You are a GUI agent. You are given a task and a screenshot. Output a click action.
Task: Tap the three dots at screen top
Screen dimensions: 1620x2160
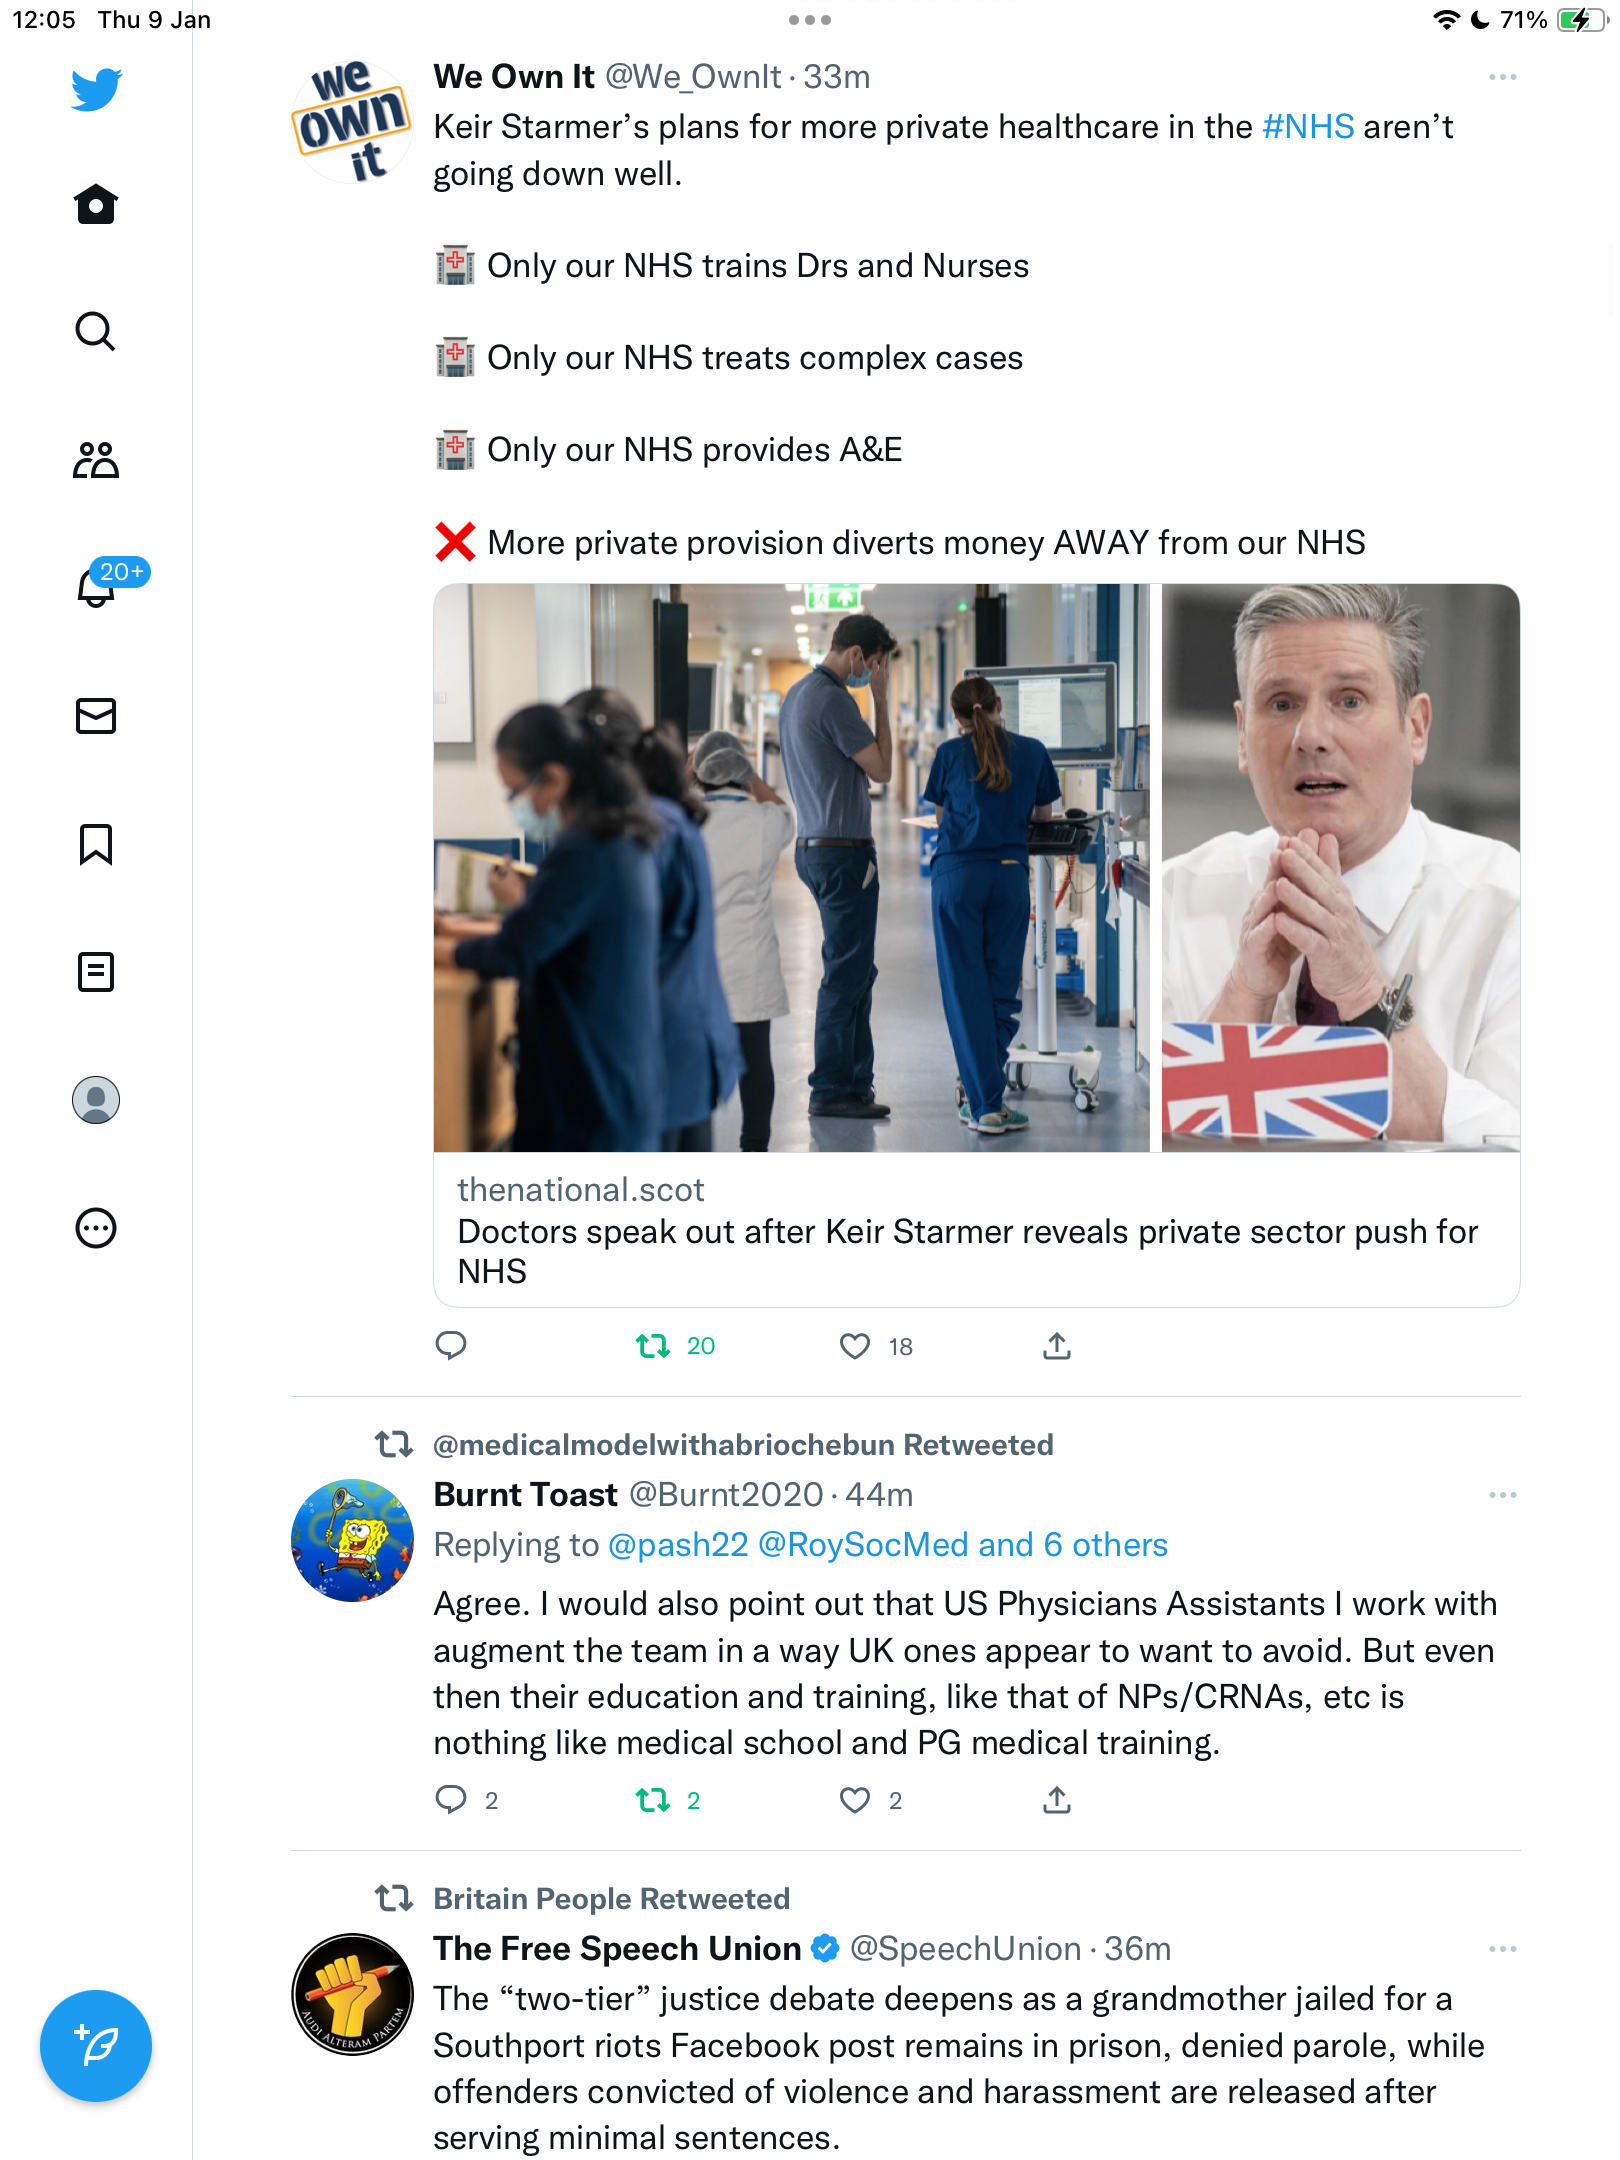tap(810, 20)
